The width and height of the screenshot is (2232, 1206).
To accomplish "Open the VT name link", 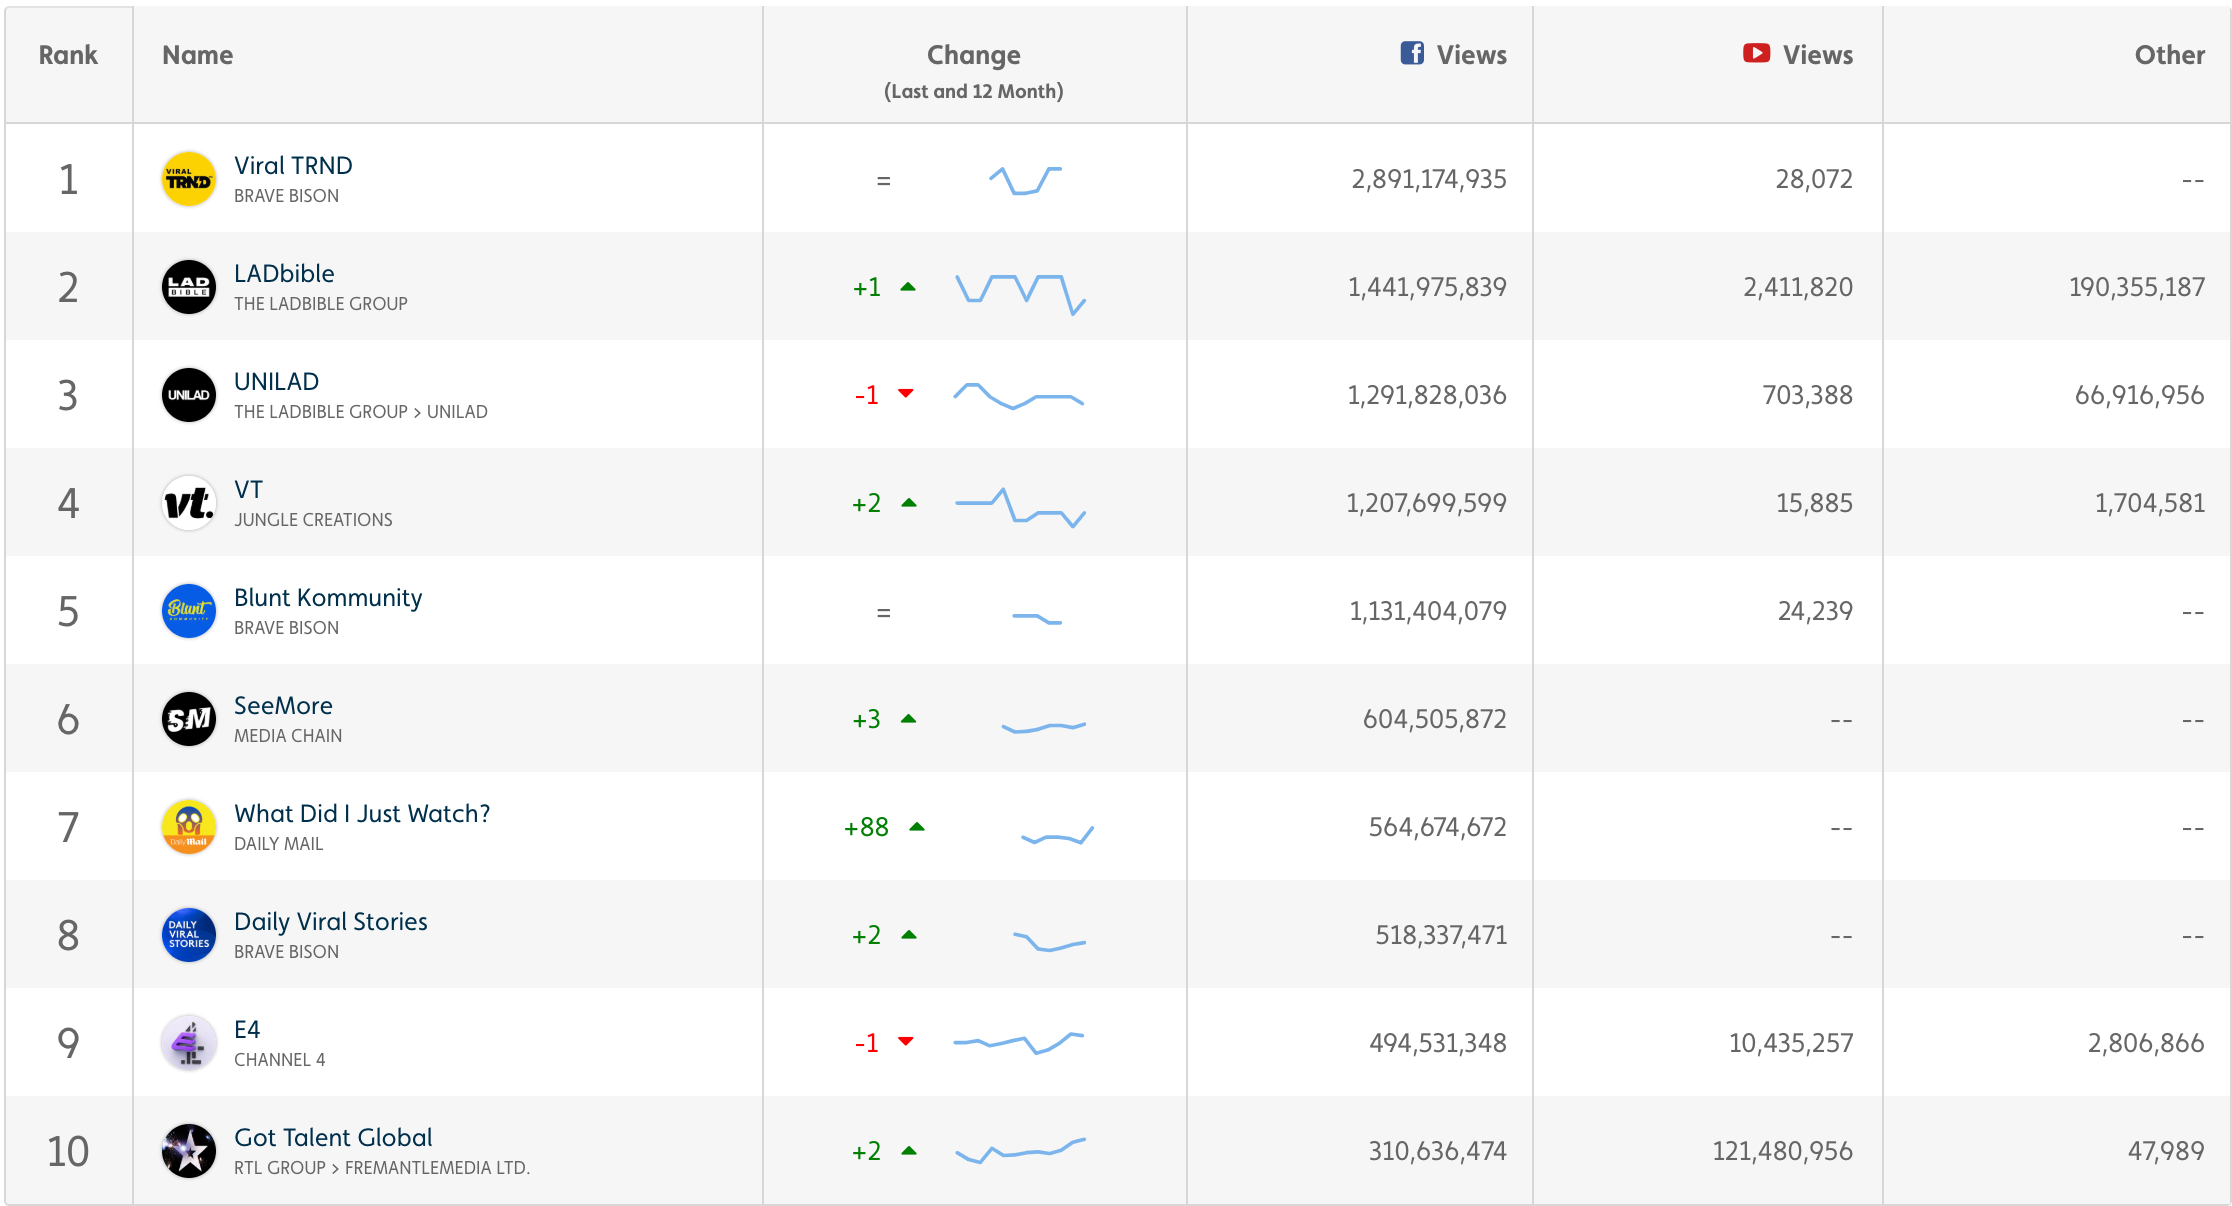I will click(x=248, y=489).
